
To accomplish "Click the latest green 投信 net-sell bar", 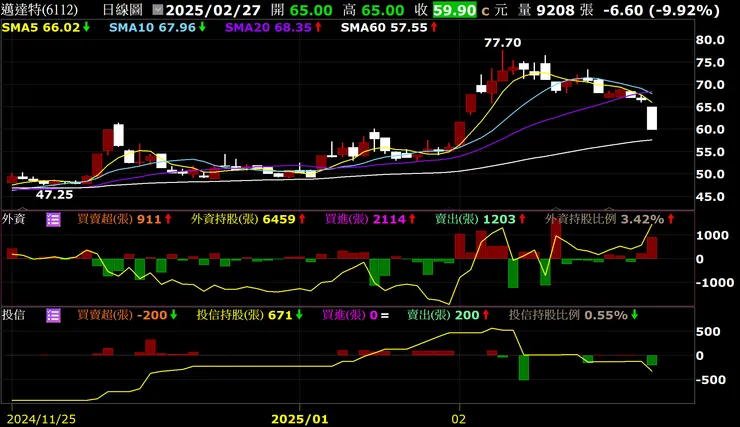I will 652,360.
